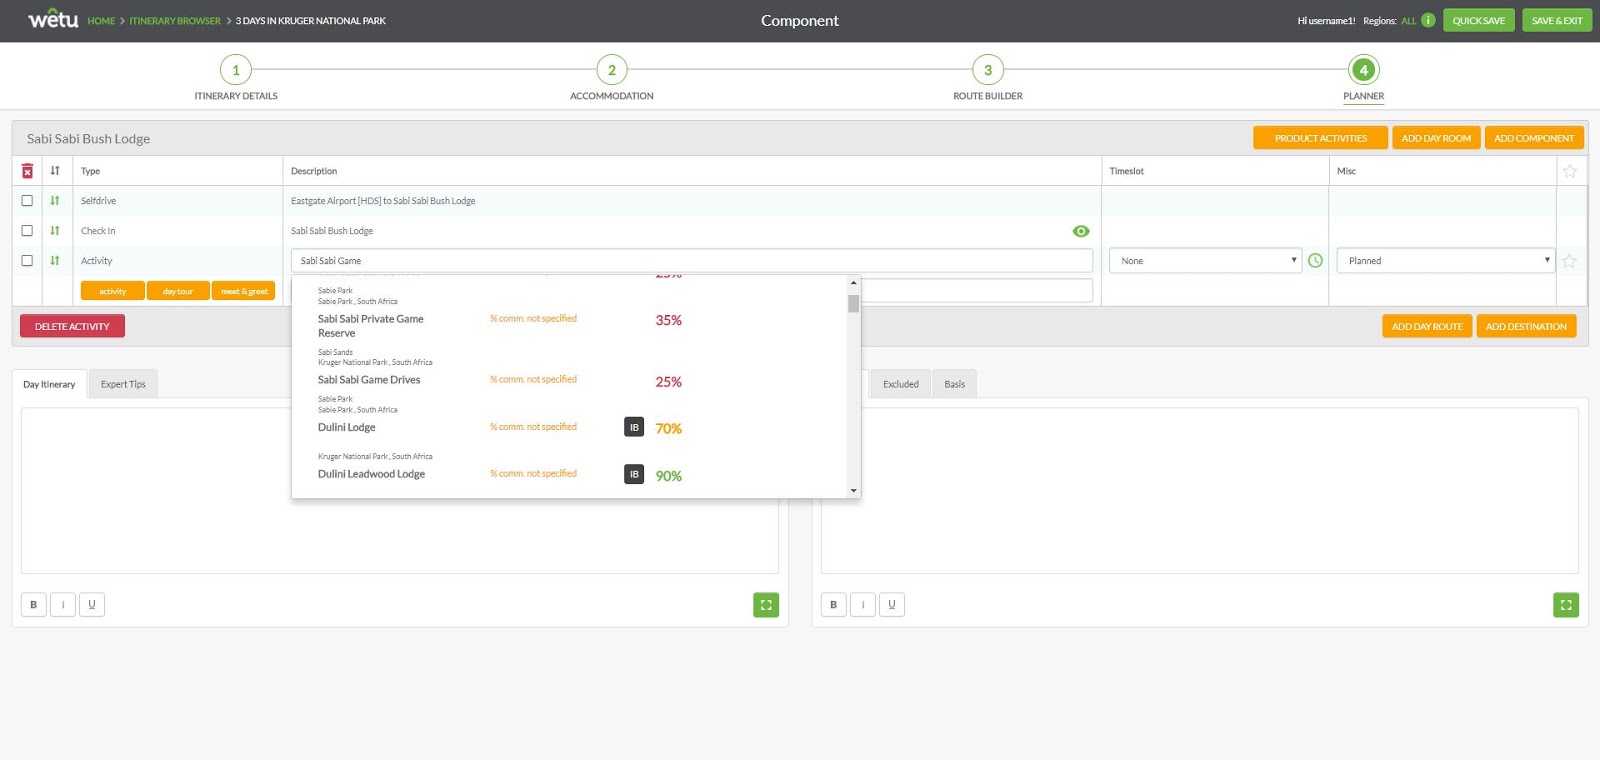The image size is (1600, 760).
Task: Open the timeslot clock icon
Action: (1315, 261)
